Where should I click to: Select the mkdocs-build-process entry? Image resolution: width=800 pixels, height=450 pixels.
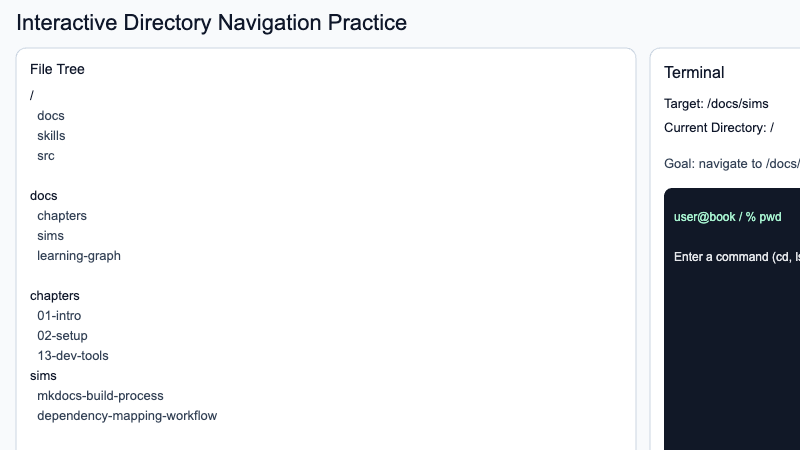[x=100, y=396]
